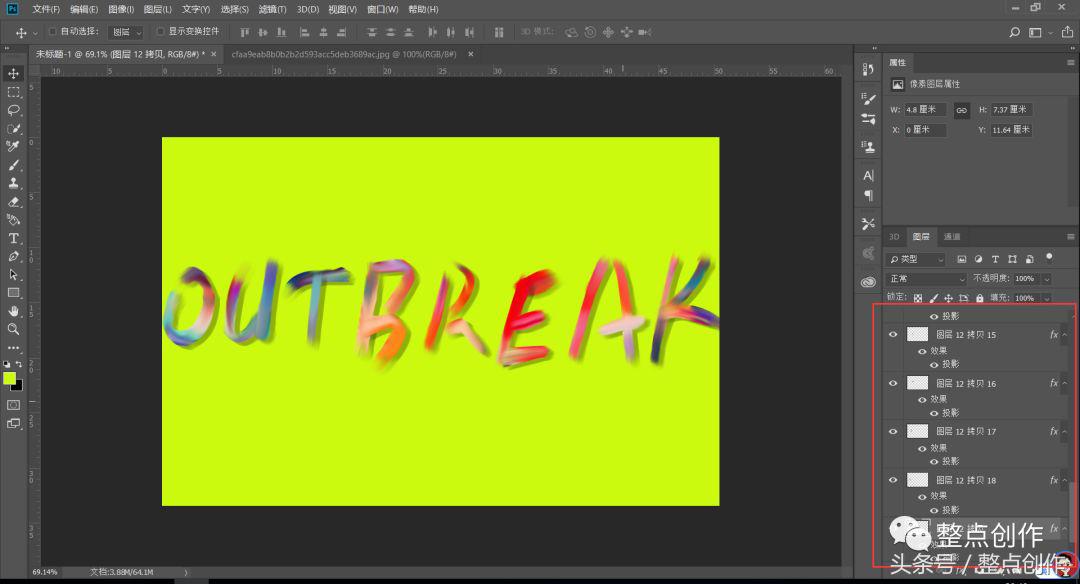This screenshot has width=1080, height=584.
Task: Select the Path Selection arrow tool
Action: [13, 274]
